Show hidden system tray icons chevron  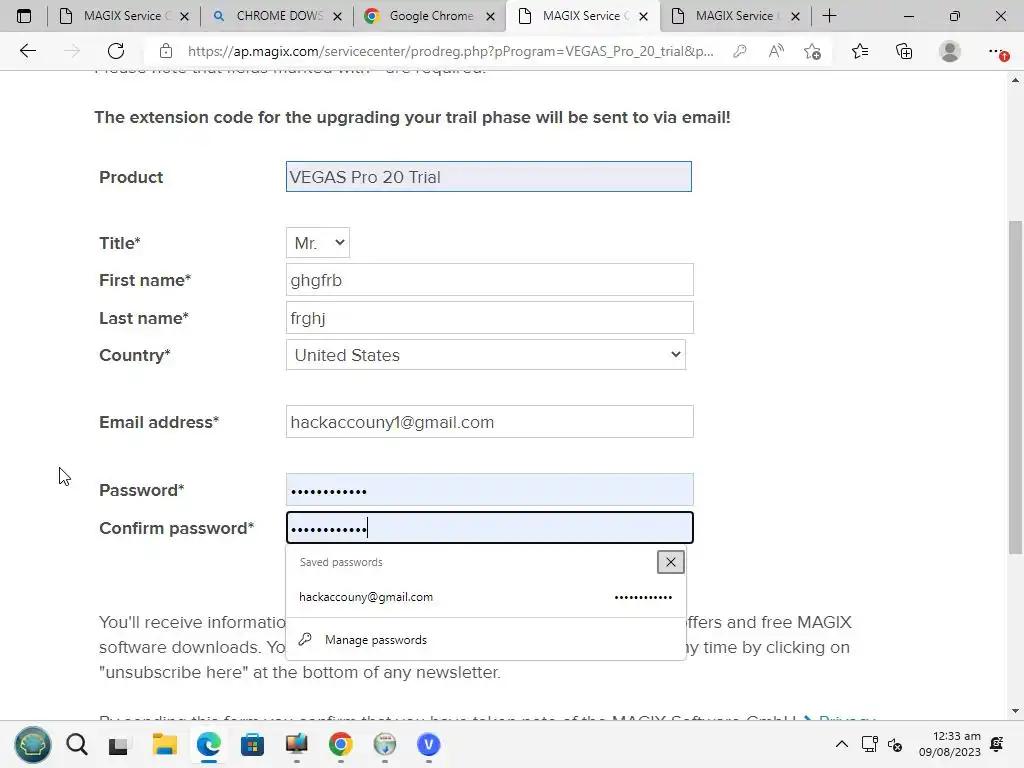pyautogui.click(x=842, y=744)
